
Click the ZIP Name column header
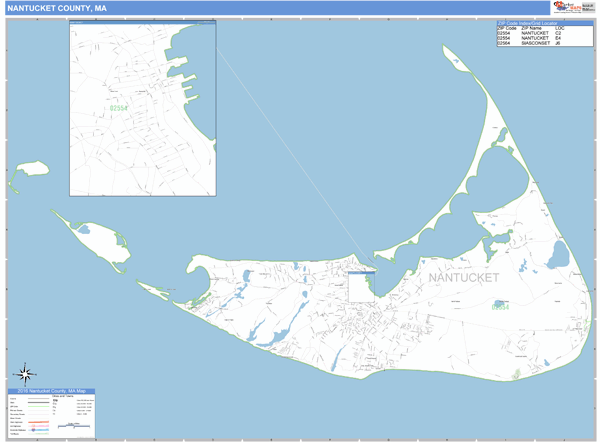pos(533,28)
